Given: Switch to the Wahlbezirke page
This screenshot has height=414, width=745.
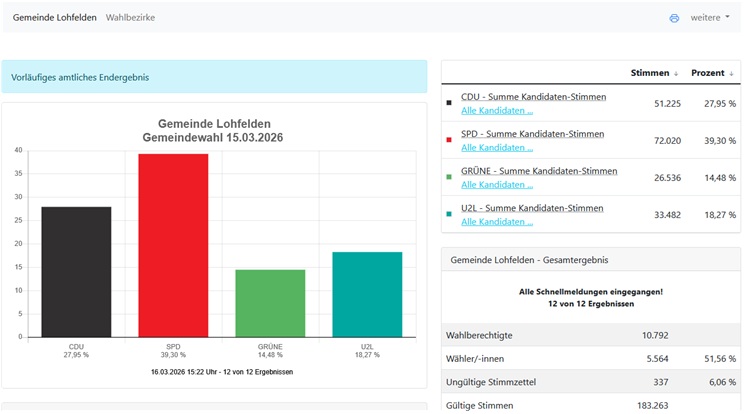Looking at the screenshot, I should [x=130, y=18].
